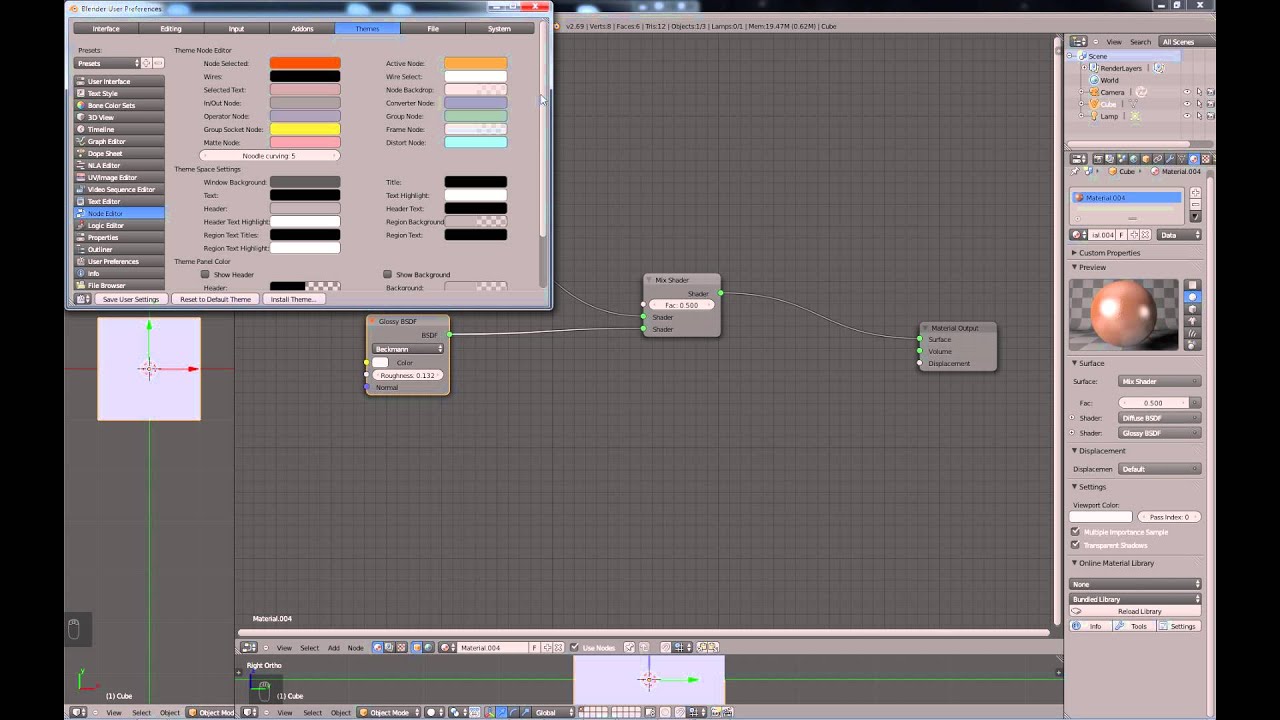
Task: Toggle Cube selectability cursor icon
Action: click(1199, 104)
